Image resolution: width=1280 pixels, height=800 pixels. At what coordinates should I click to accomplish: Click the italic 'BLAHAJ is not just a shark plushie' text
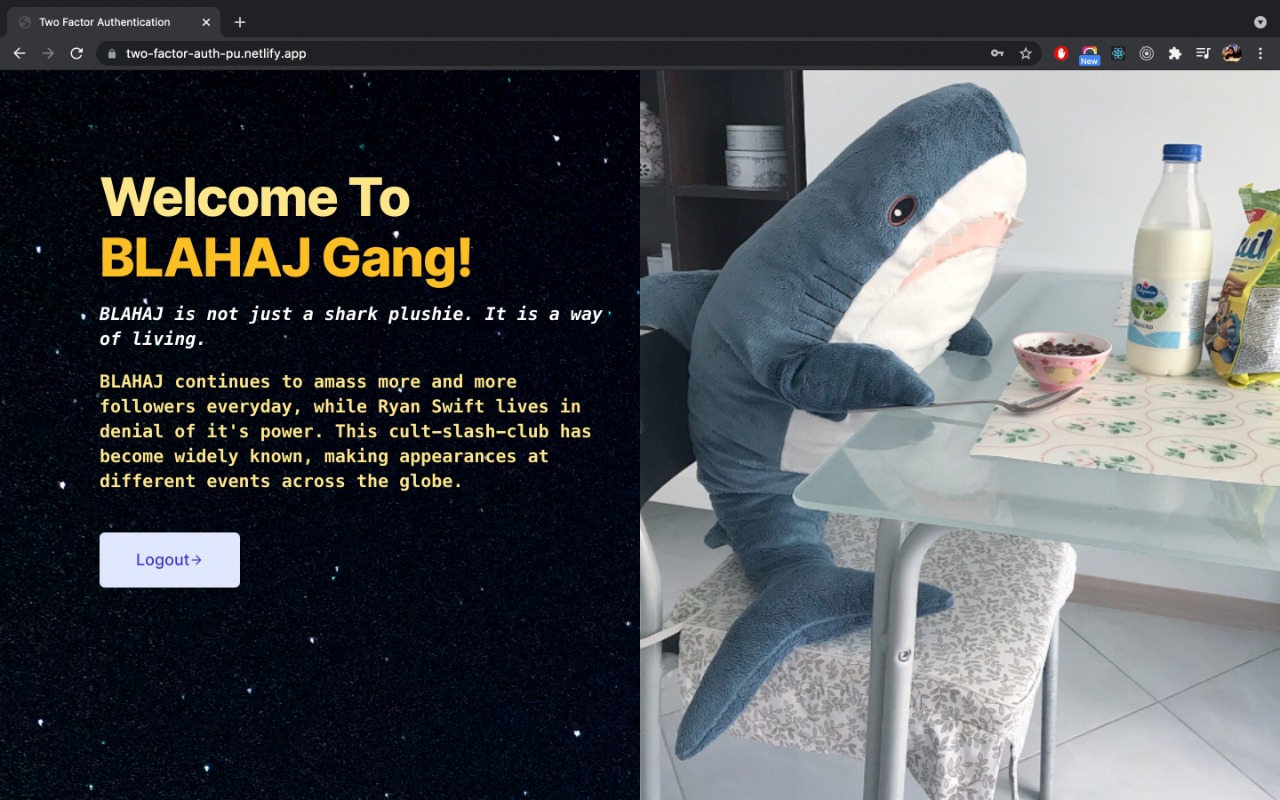point(351,326)
